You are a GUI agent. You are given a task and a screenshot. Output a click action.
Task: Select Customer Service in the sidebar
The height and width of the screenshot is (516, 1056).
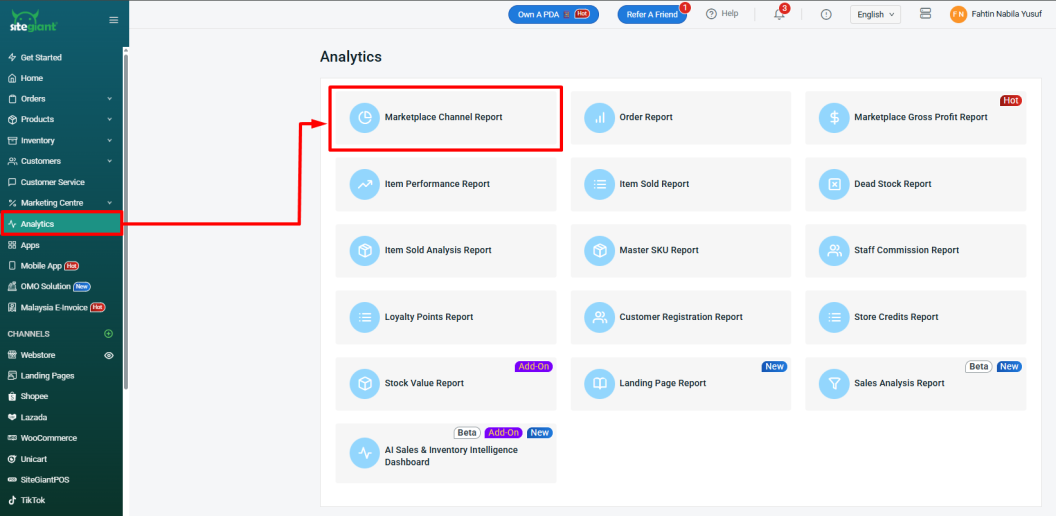[x=52, y=182]
